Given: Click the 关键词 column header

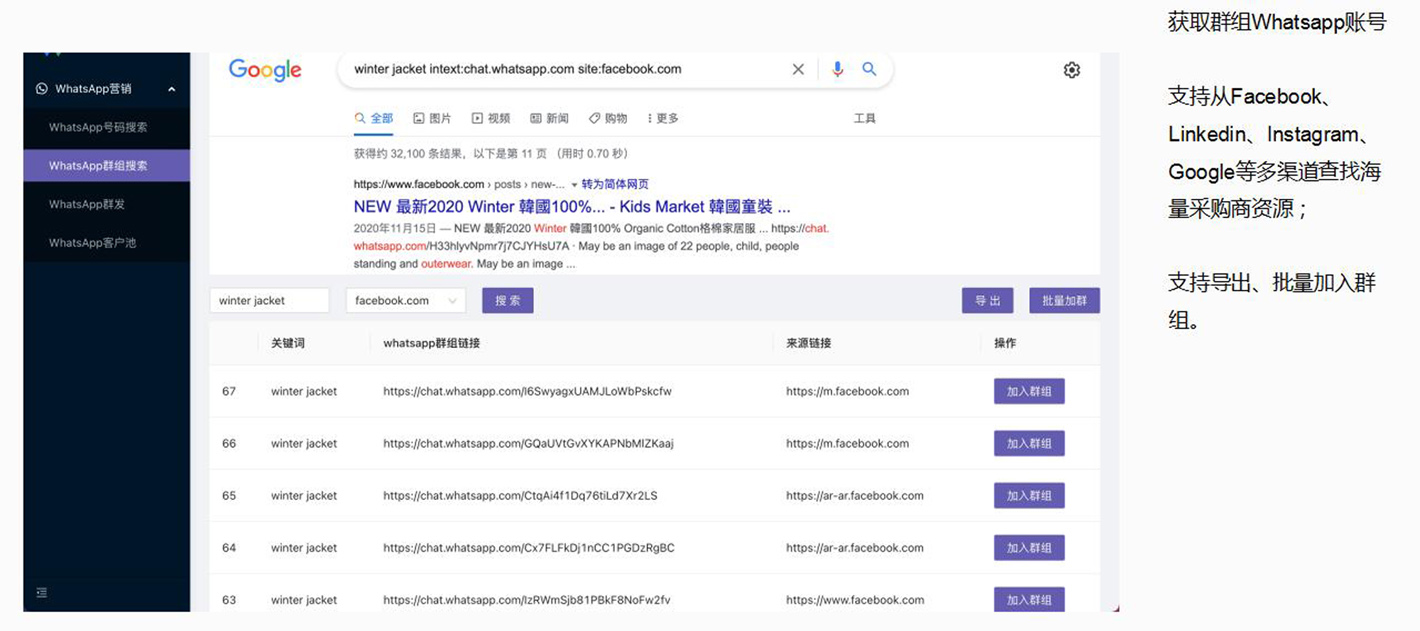Looking at the screenshot, I should pyautogui.click(x=288, y=343).
